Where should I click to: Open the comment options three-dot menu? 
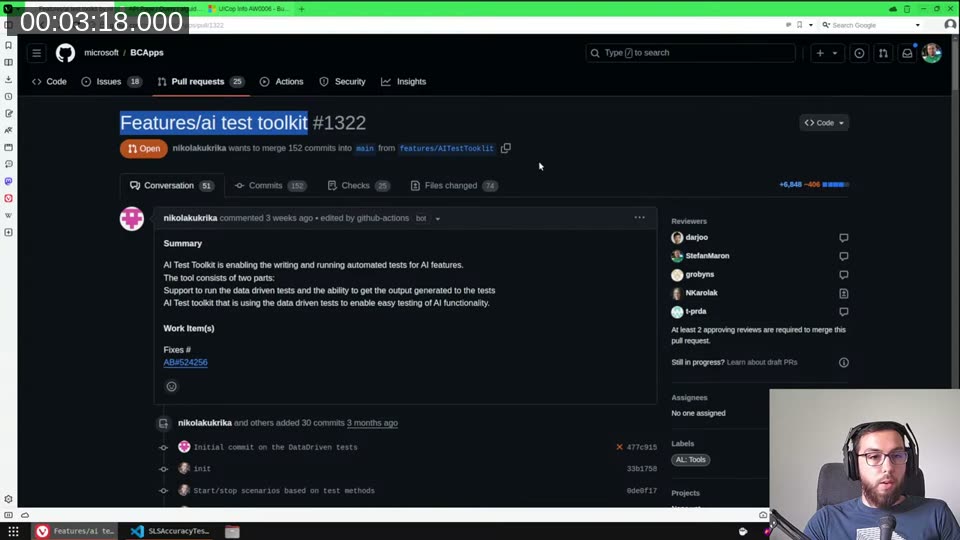click(x=639, y=217)
